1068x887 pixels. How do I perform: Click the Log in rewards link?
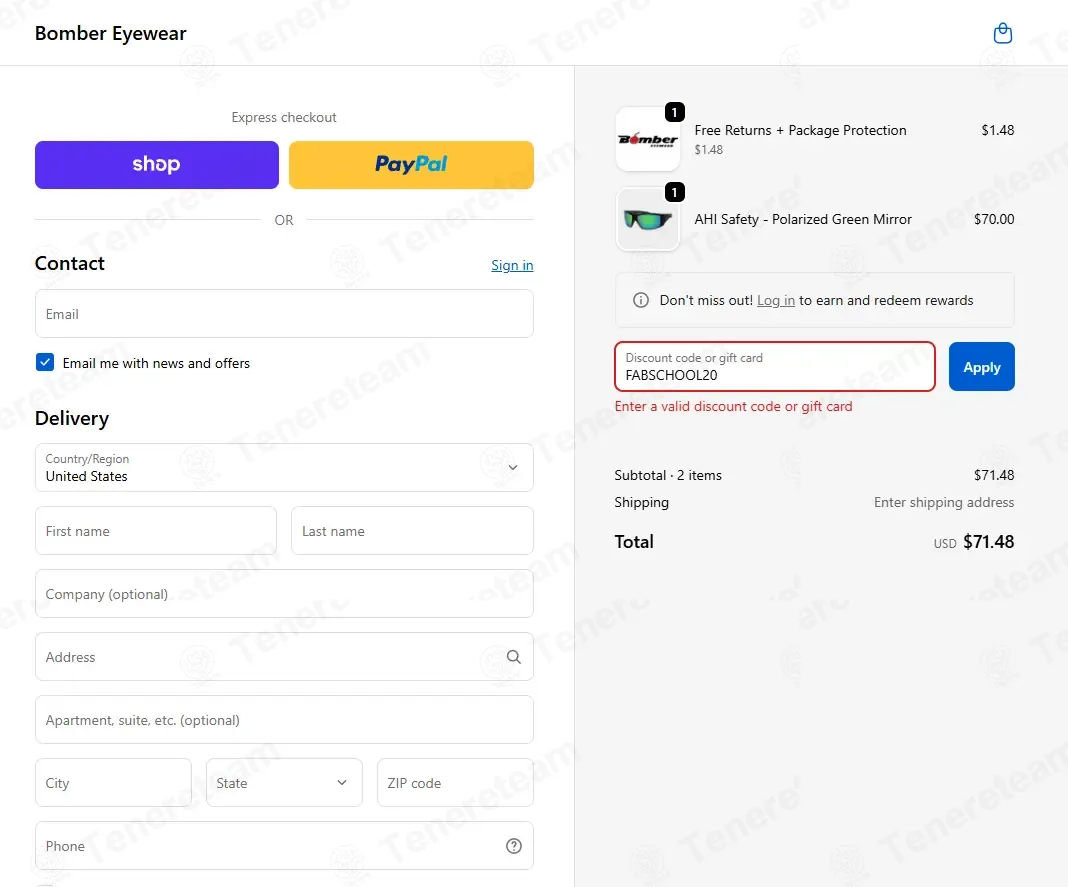point(776,300)
